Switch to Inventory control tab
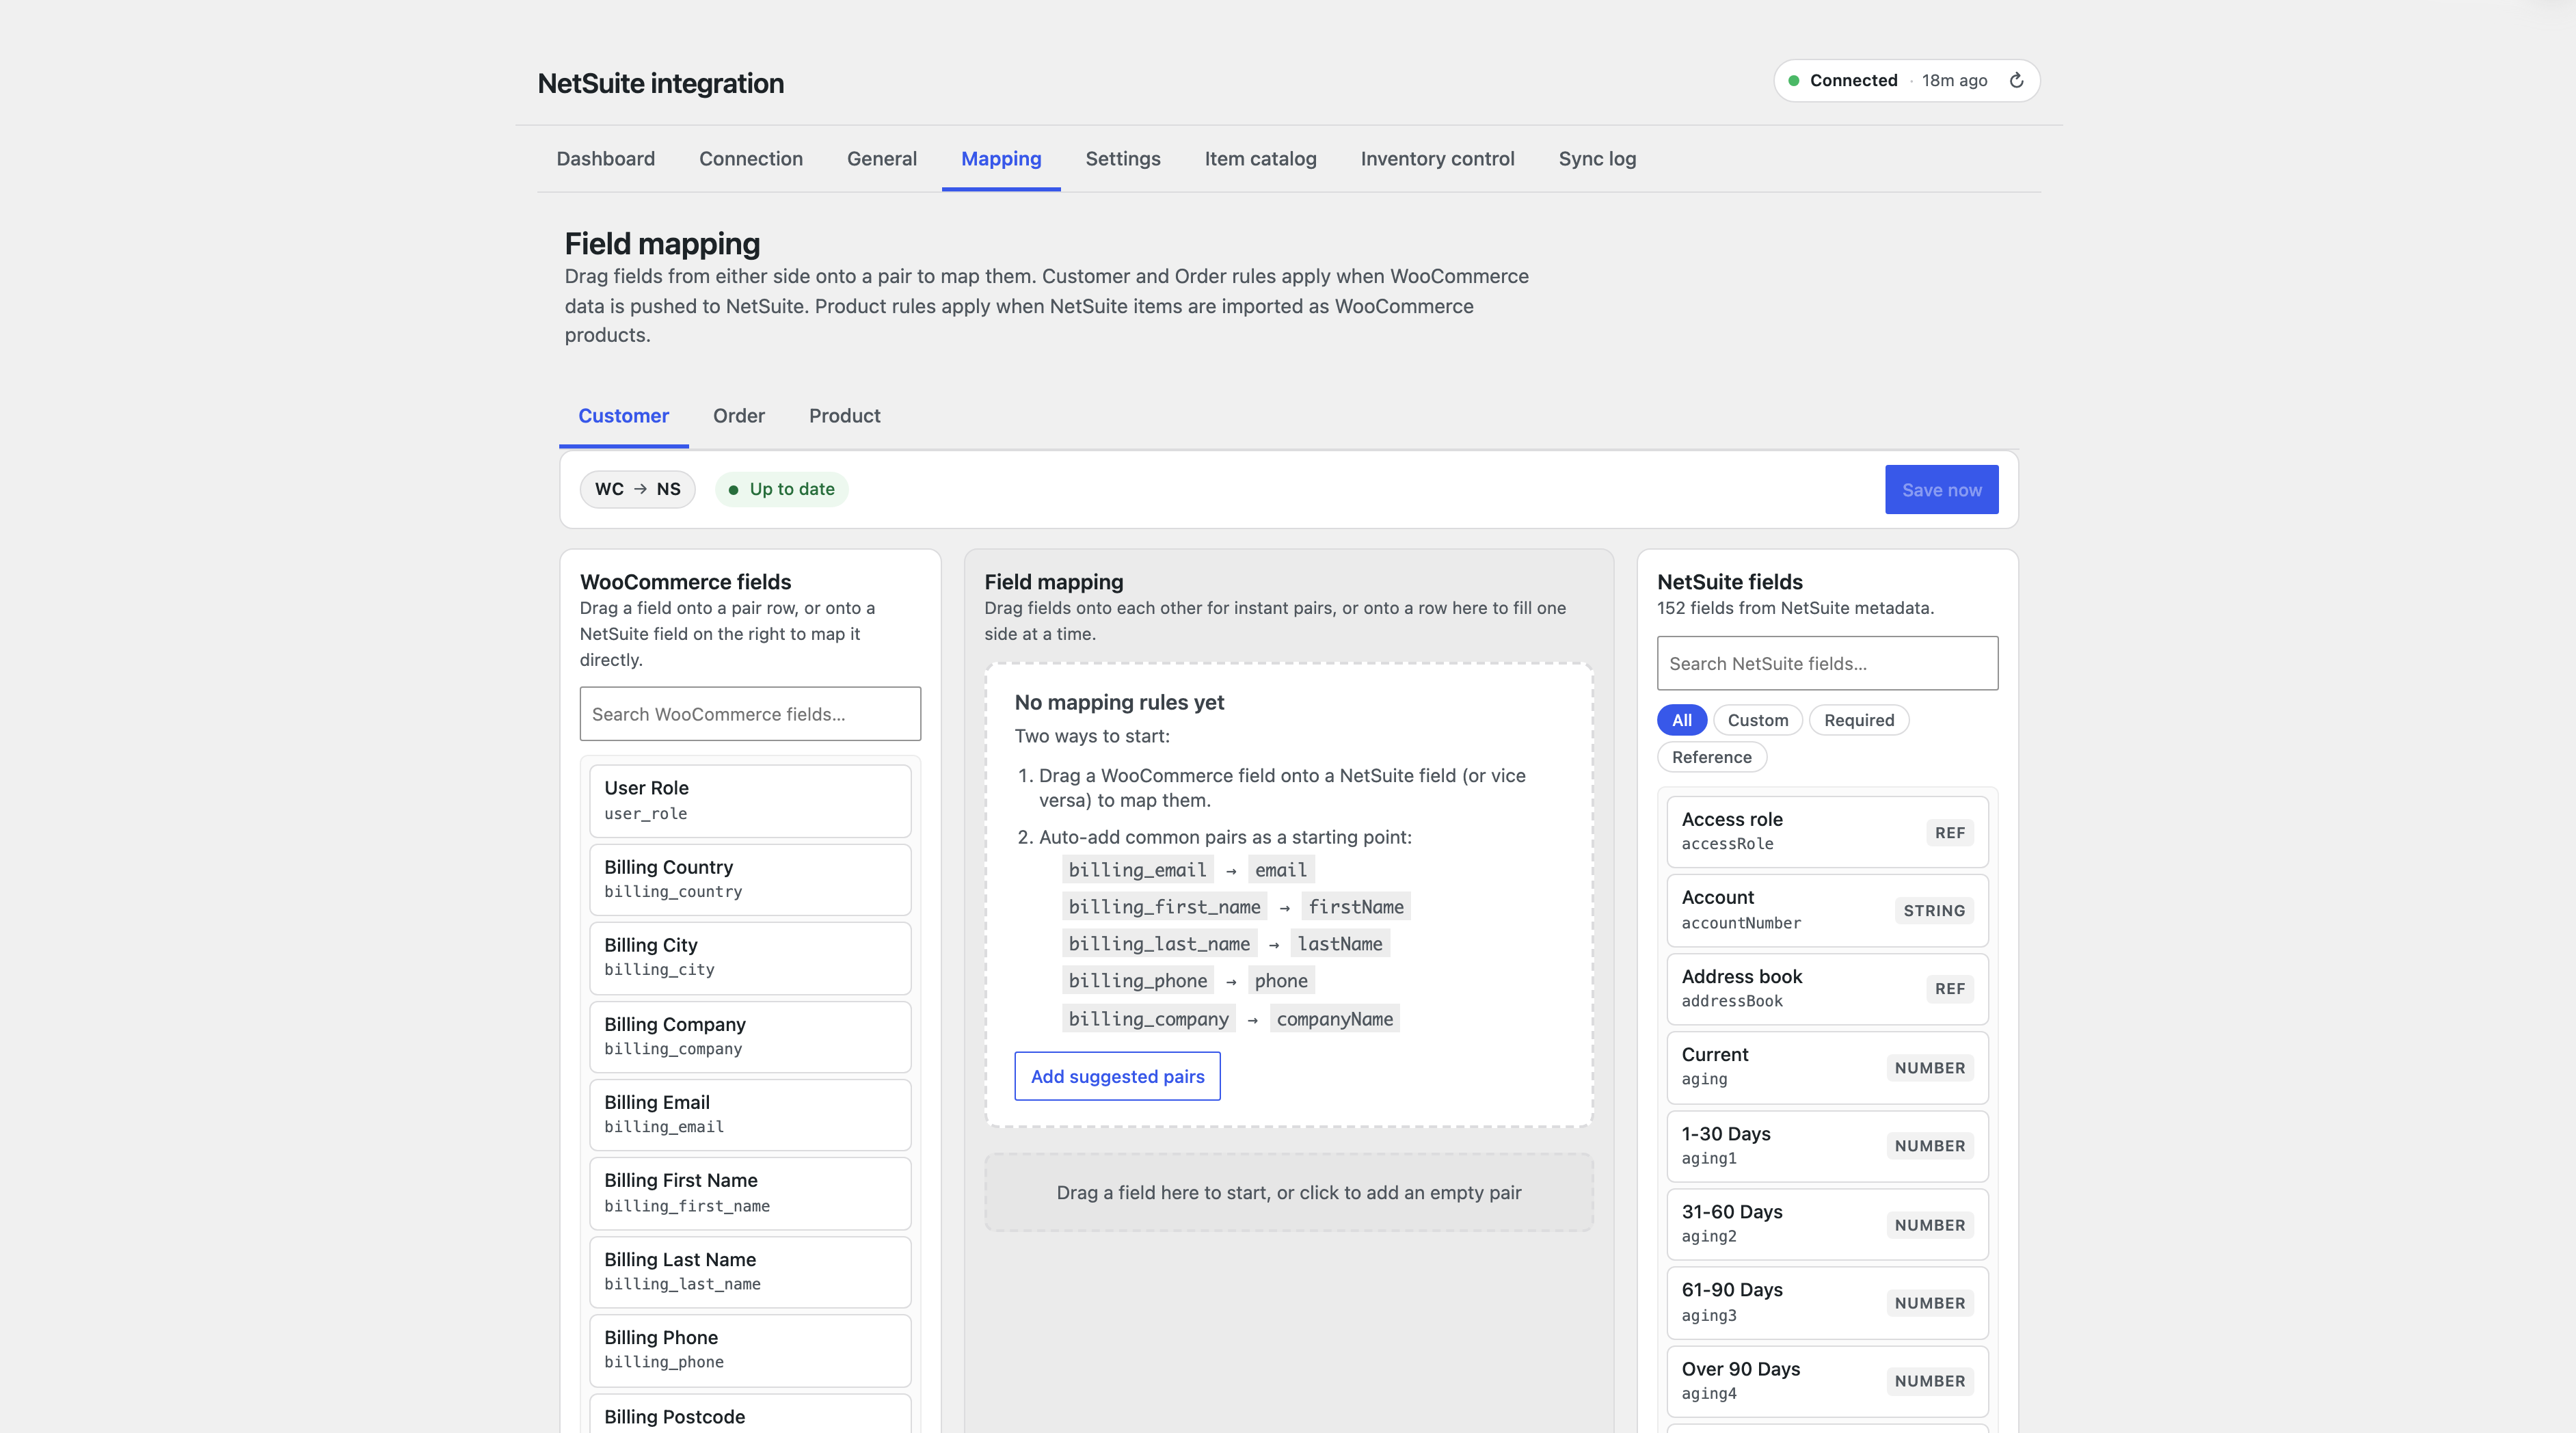2576x1433 pixels. click(1437, 159)
